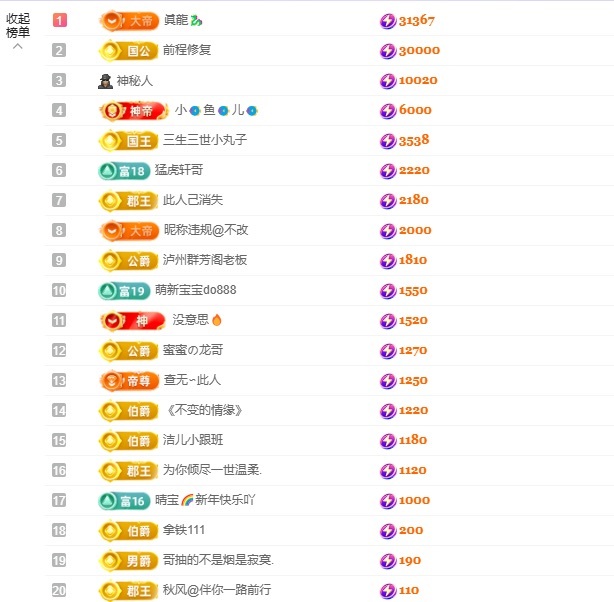This screenshot has width=614, height=602.
Task: Click username 晴宝新年快乐吖
Action: (x=205, y=500)
